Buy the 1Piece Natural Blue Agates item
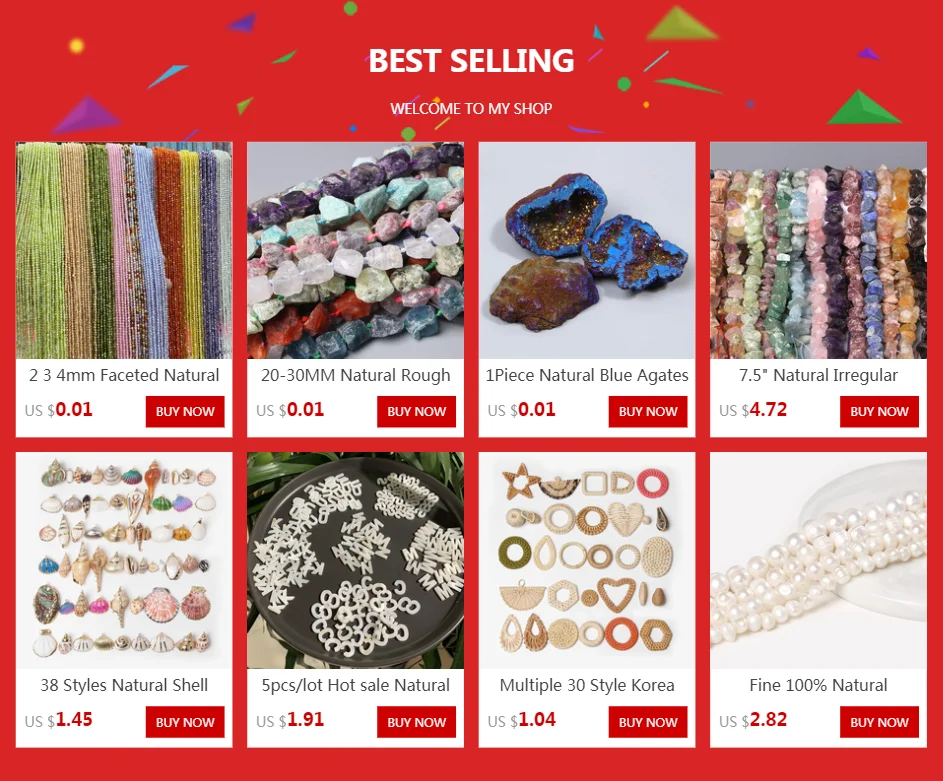The image size is (943, 781). [x=648, y=412]
